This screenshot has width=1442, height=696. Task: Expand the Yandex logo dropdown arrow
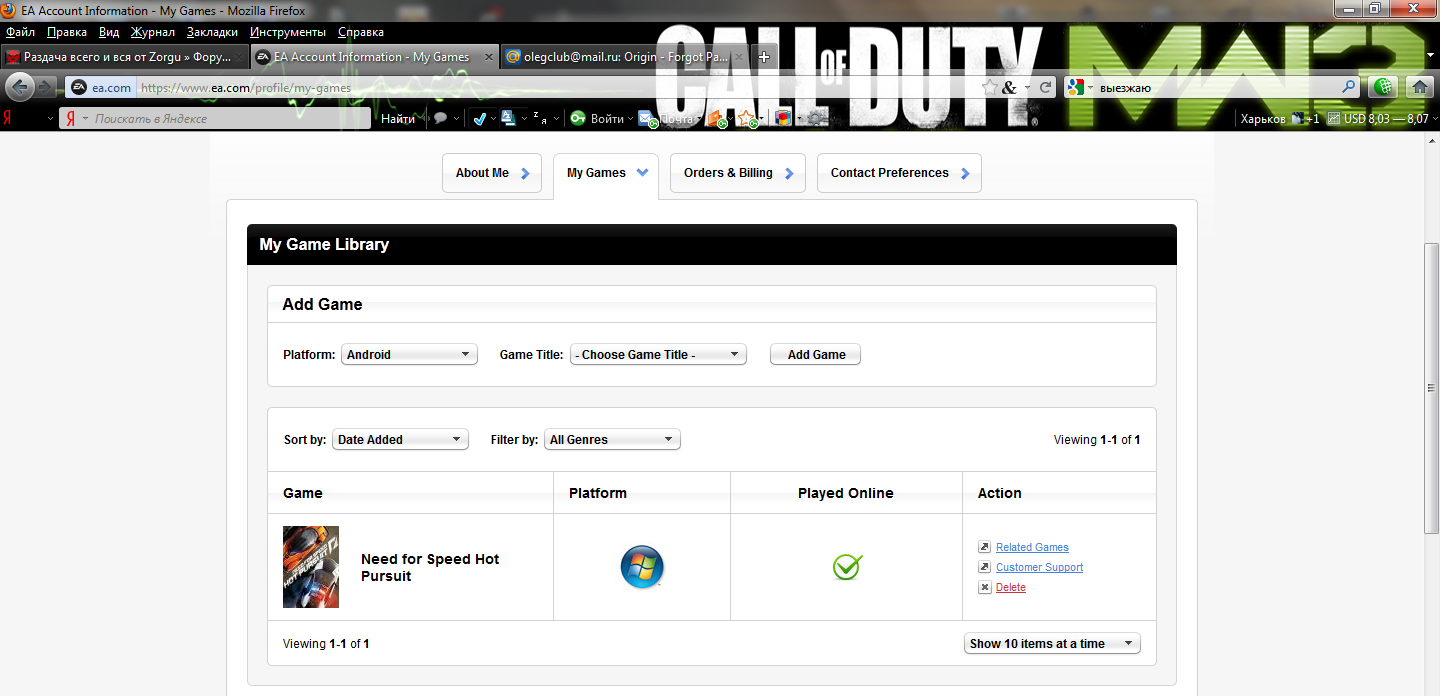(x=51, y=118)
